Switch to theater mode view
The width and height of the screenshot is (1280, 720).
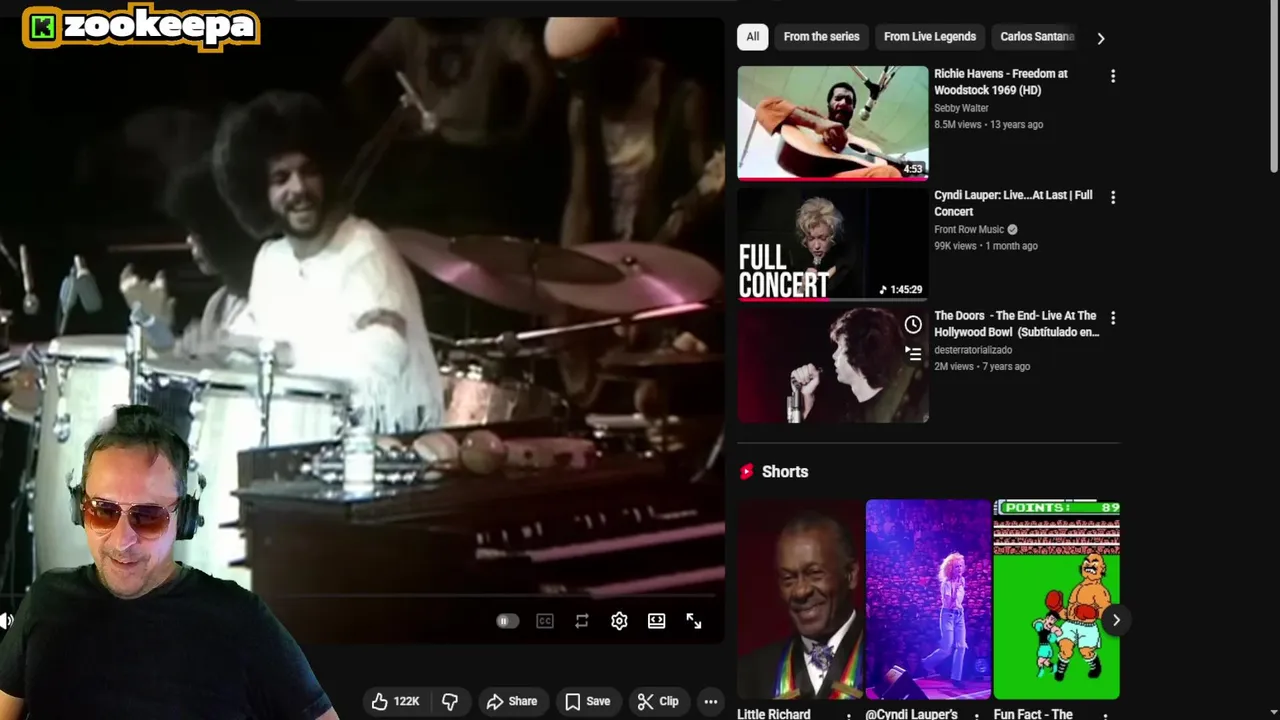[656, 621]
